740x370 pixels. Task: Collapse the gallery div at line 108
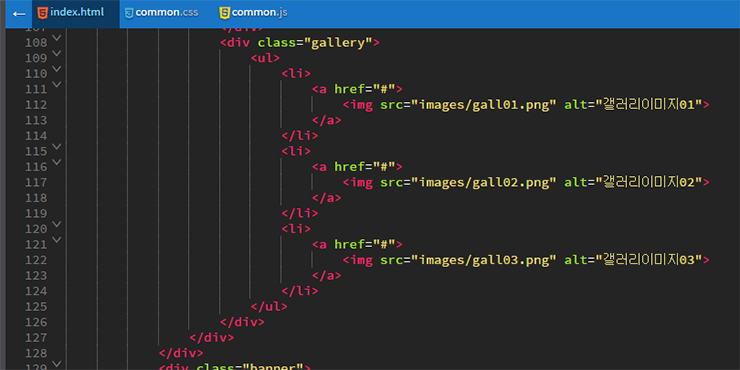57,37
